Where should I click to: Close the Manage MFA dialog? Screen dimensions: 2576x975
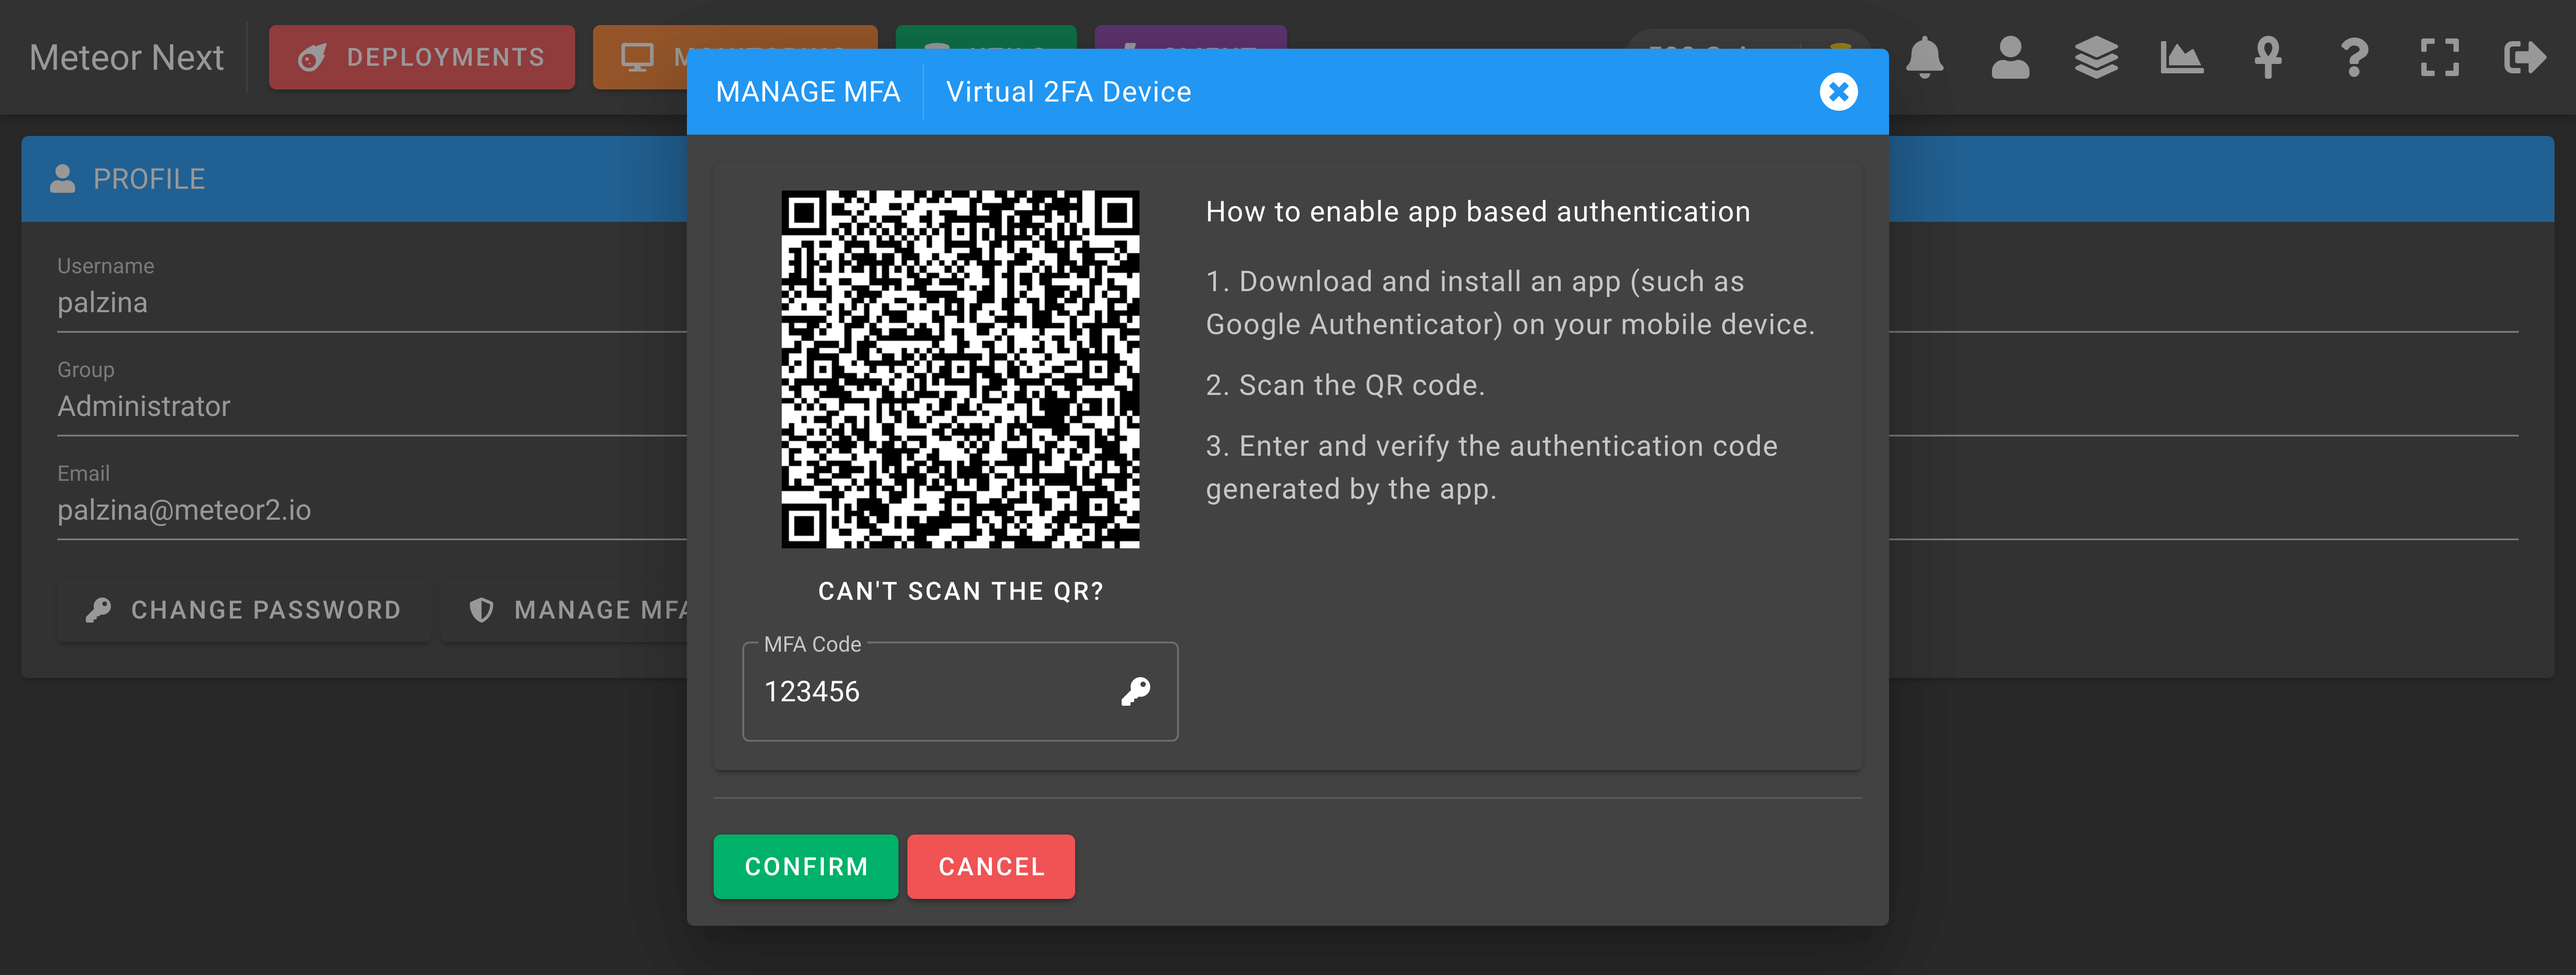click(x=1838, y=92)
